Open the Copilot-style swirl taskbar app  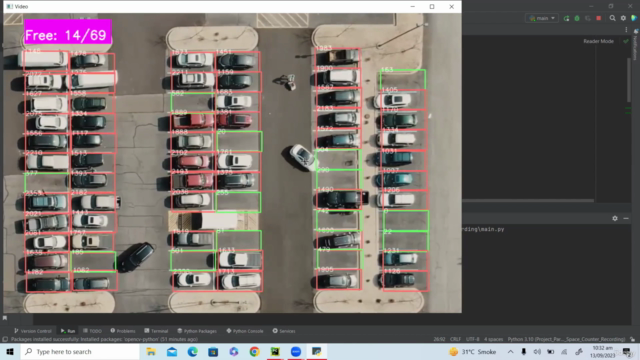pos(234,351)
